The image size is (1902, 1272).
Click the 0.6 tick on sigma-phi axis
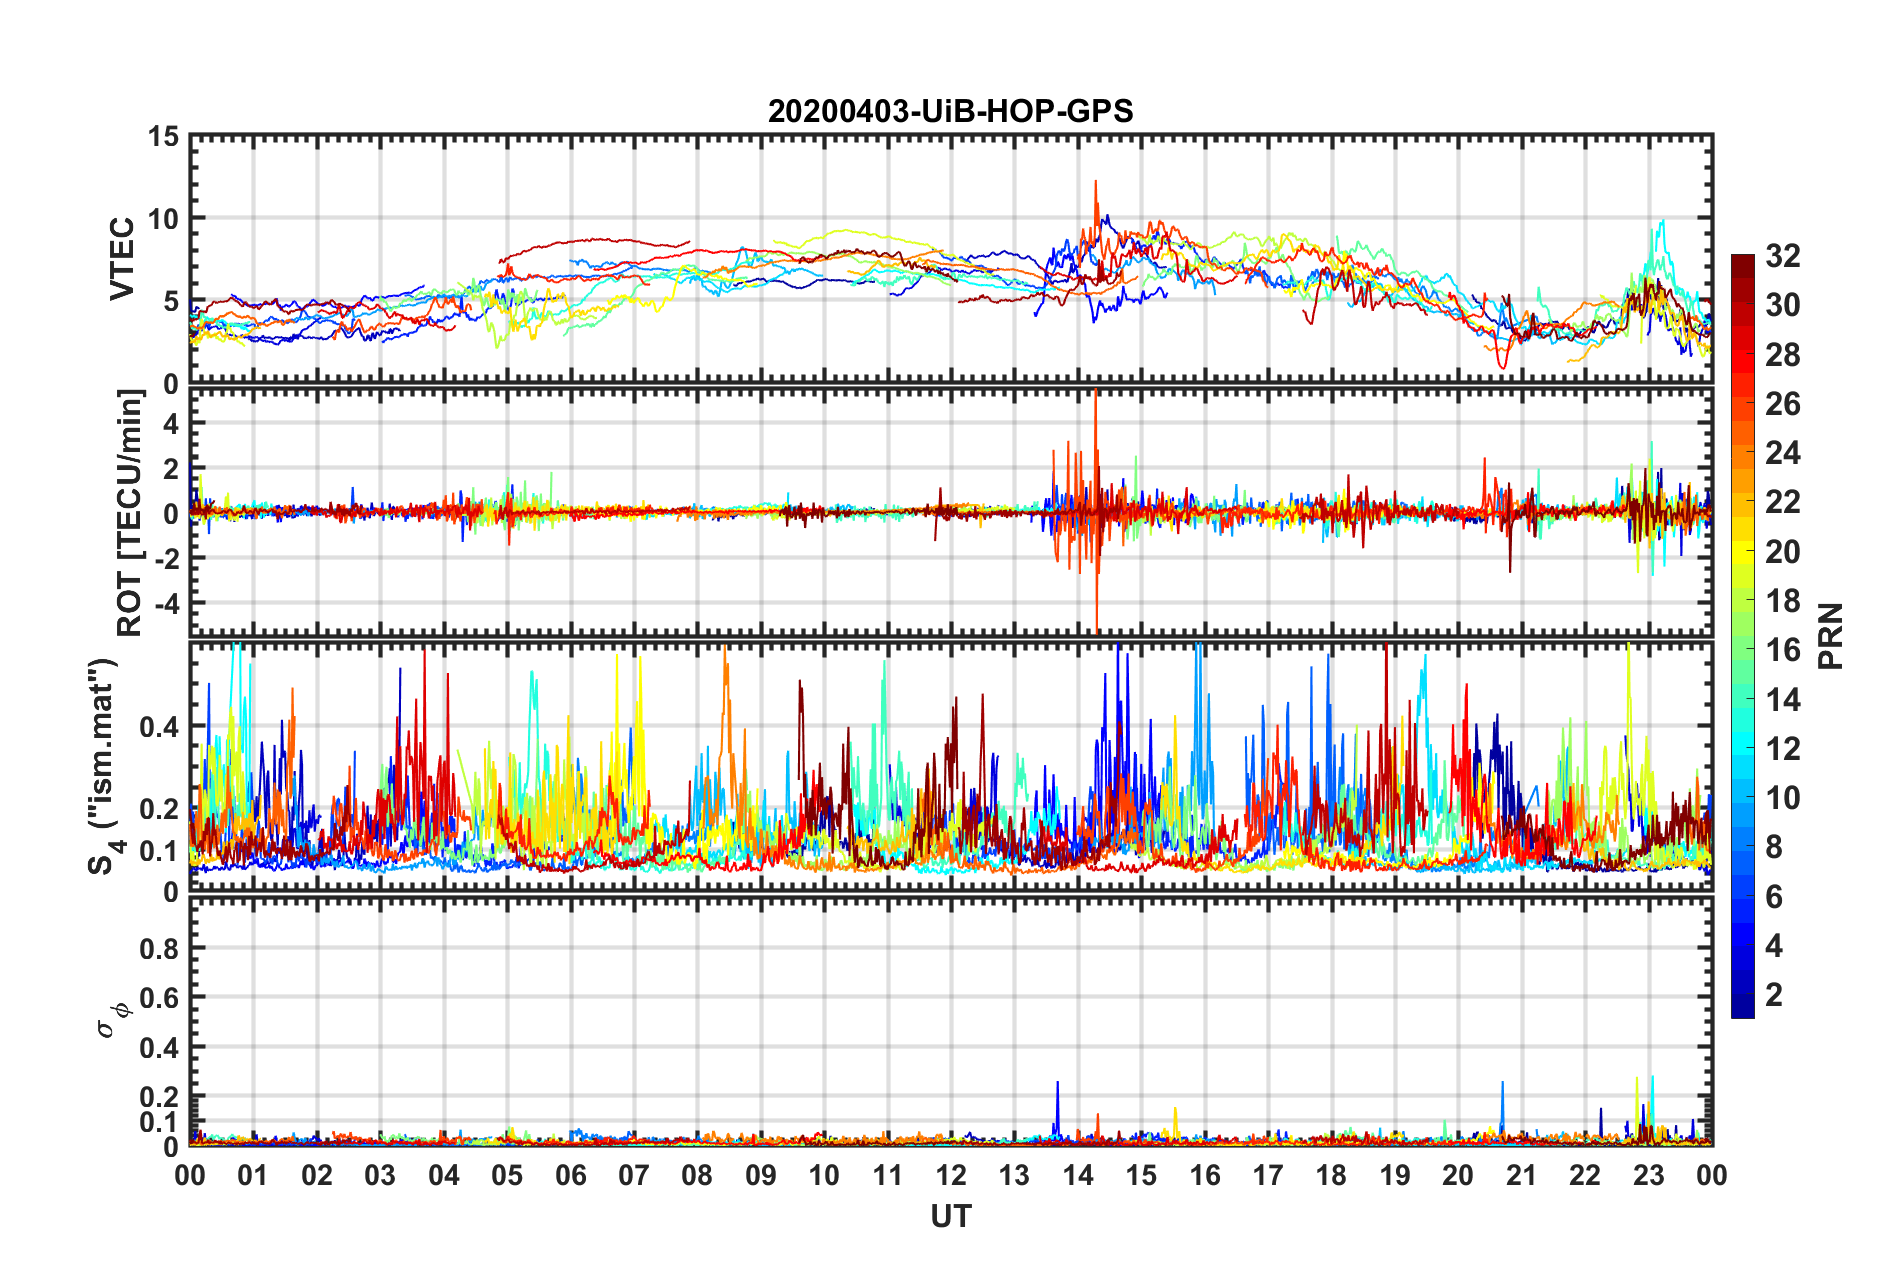click(161, 998)
